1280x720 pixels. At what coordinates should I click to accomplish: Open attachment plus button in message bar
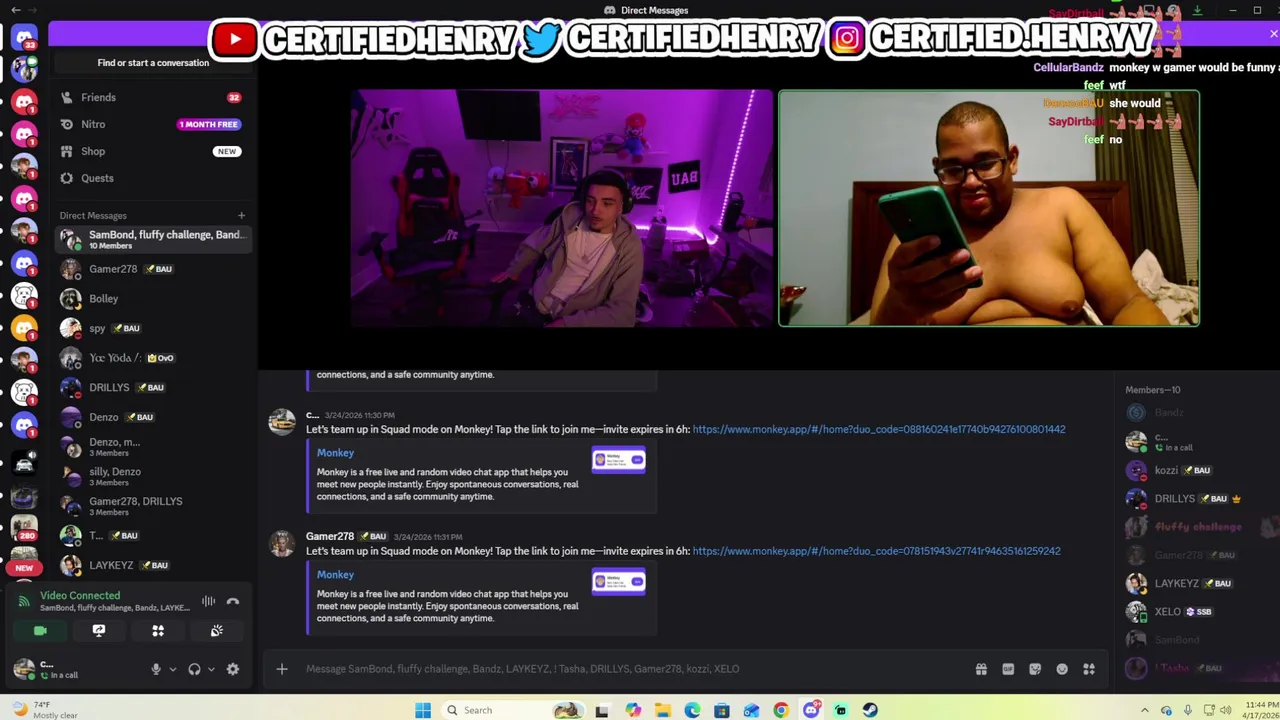click(x=282, y=669)
